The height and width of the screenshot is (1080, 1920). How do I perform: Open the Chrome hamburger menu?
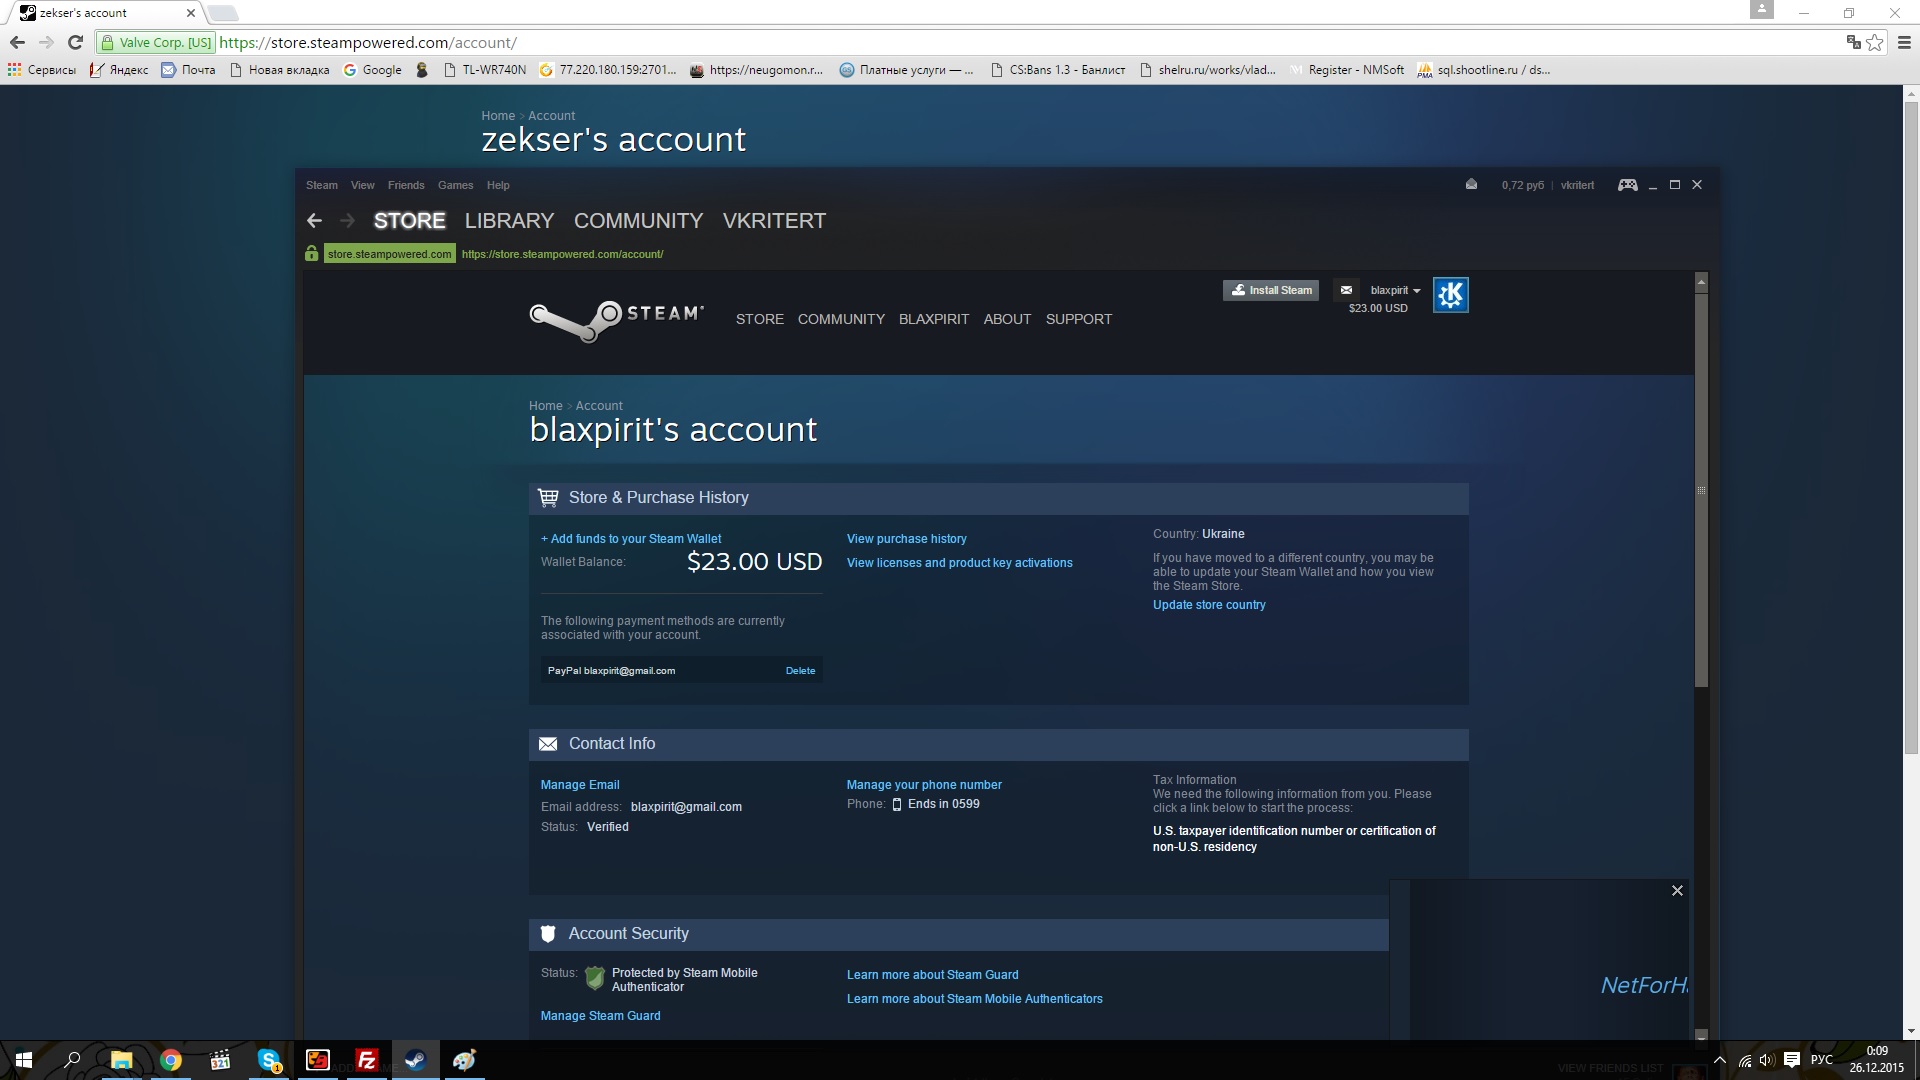pos(1904,42)
